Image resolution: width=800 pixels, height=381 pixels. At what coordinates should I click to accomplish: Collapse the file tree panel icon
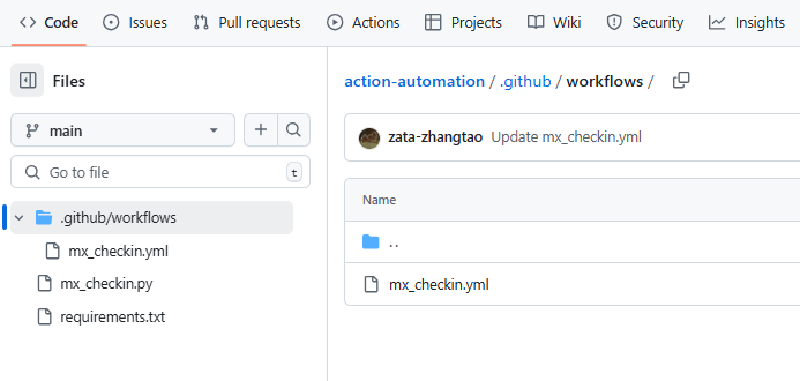point(27,81)
